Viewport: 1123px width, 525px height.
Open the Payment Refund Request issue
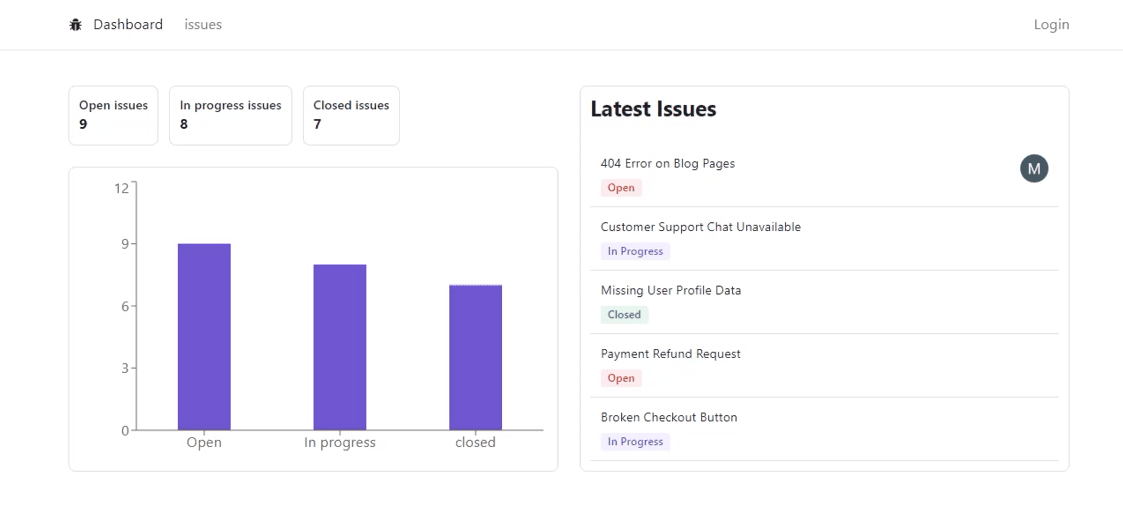(x=670, y=354)
